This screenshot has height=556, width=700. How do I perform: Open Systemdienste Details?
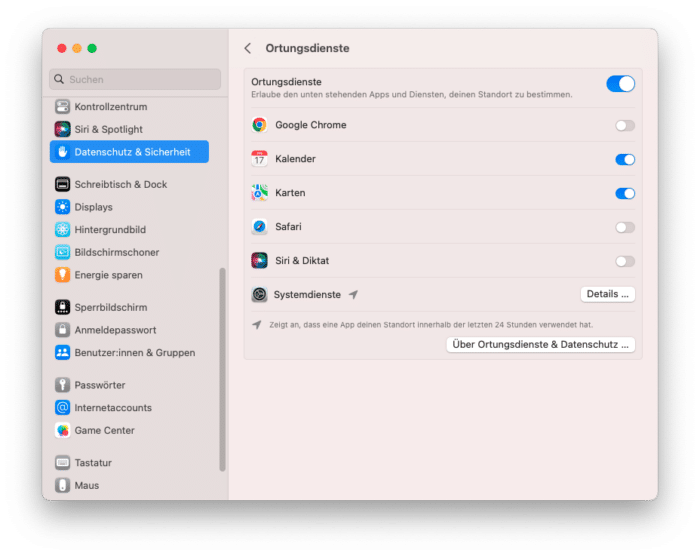tap(608, 294)
